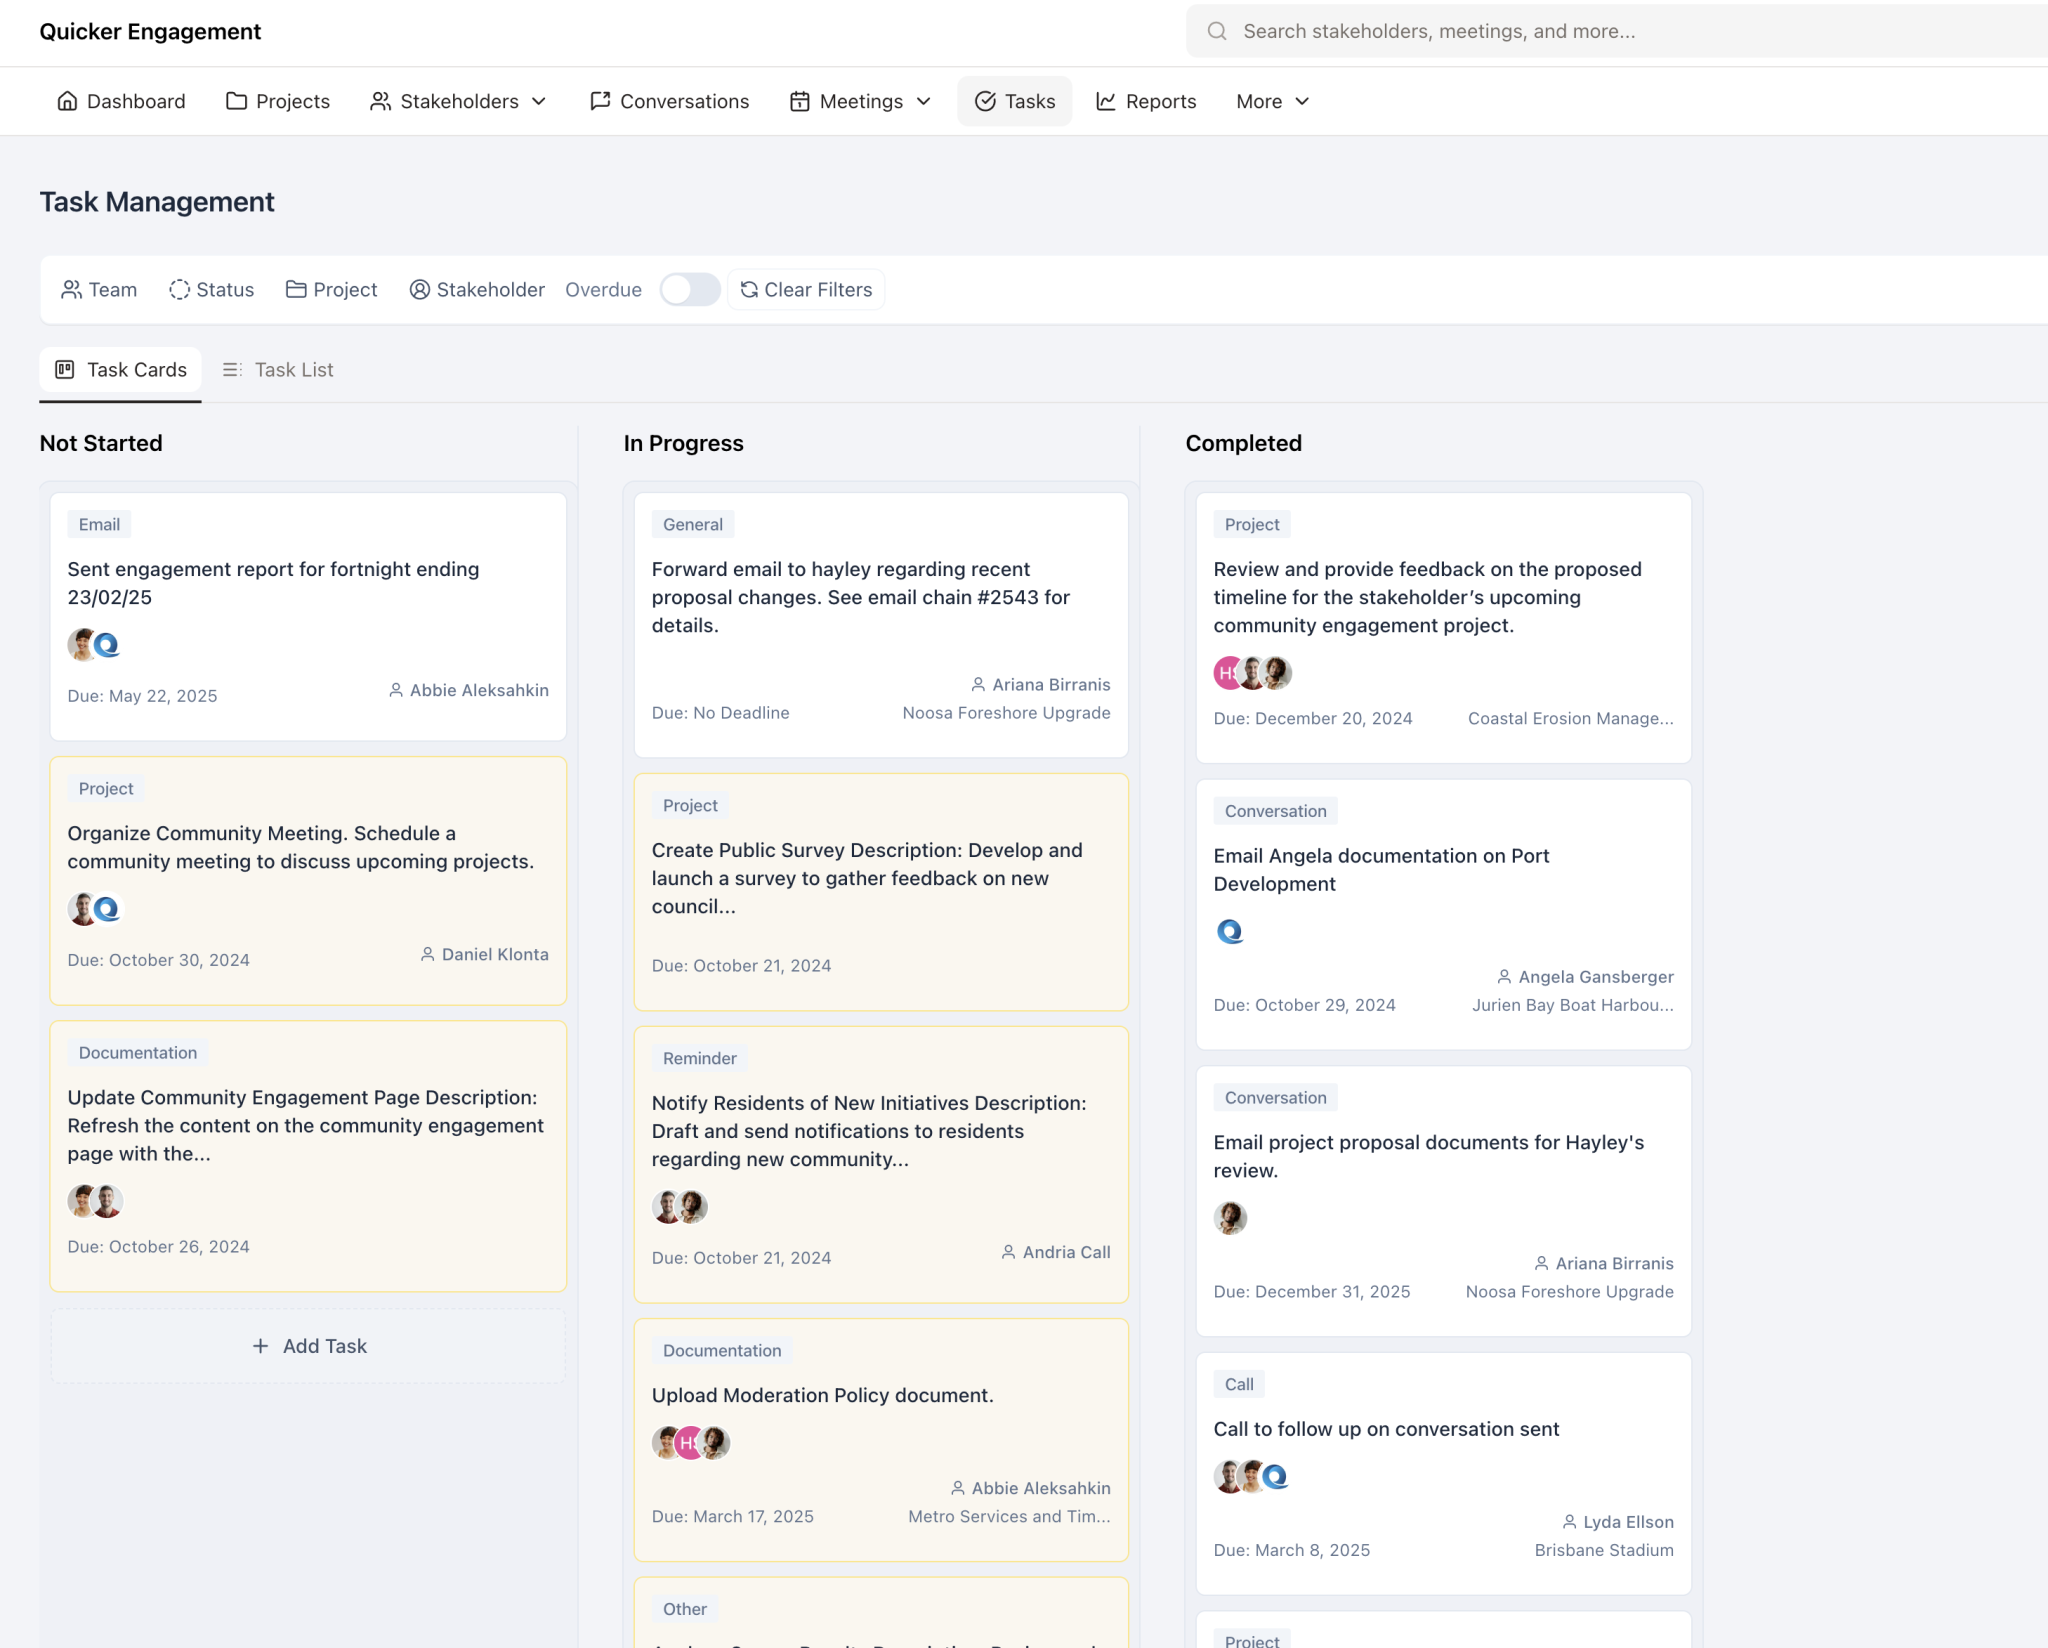Open the Tasks navigation item

click(1014, 101)
